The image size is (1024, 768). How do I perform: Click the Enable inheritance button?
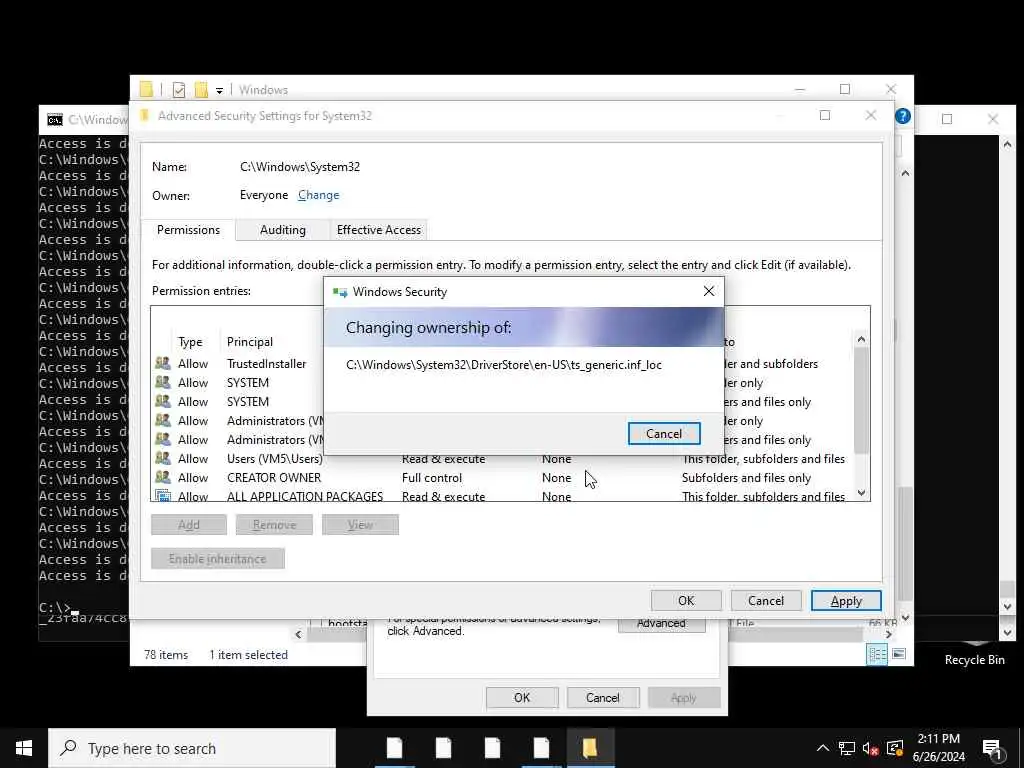pyautogui.click(x=217, y=558)
